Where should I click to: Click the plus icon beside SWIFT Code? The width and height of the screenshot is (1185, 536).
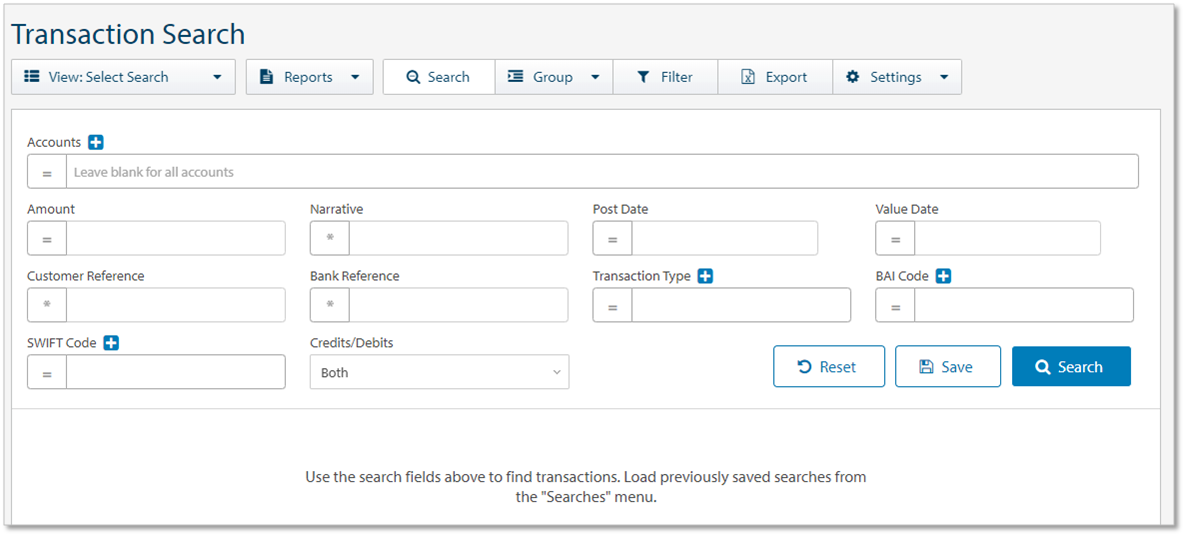pos(111,343)
